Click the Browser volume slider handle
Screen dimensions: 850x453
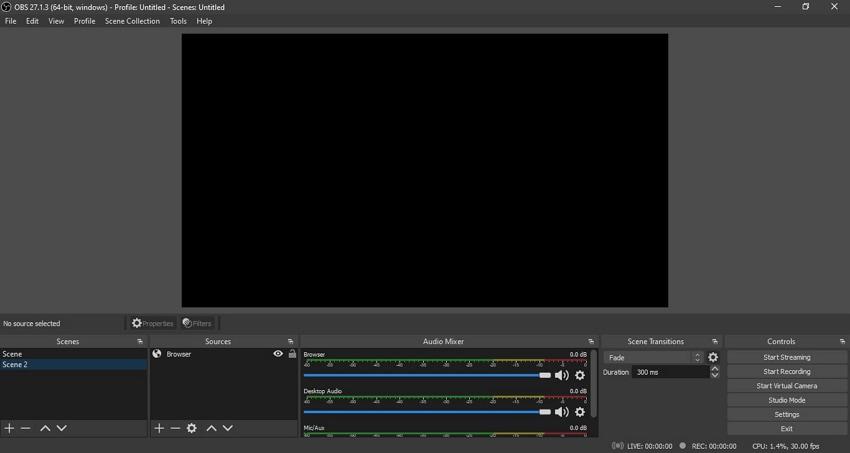pos(545,375)
